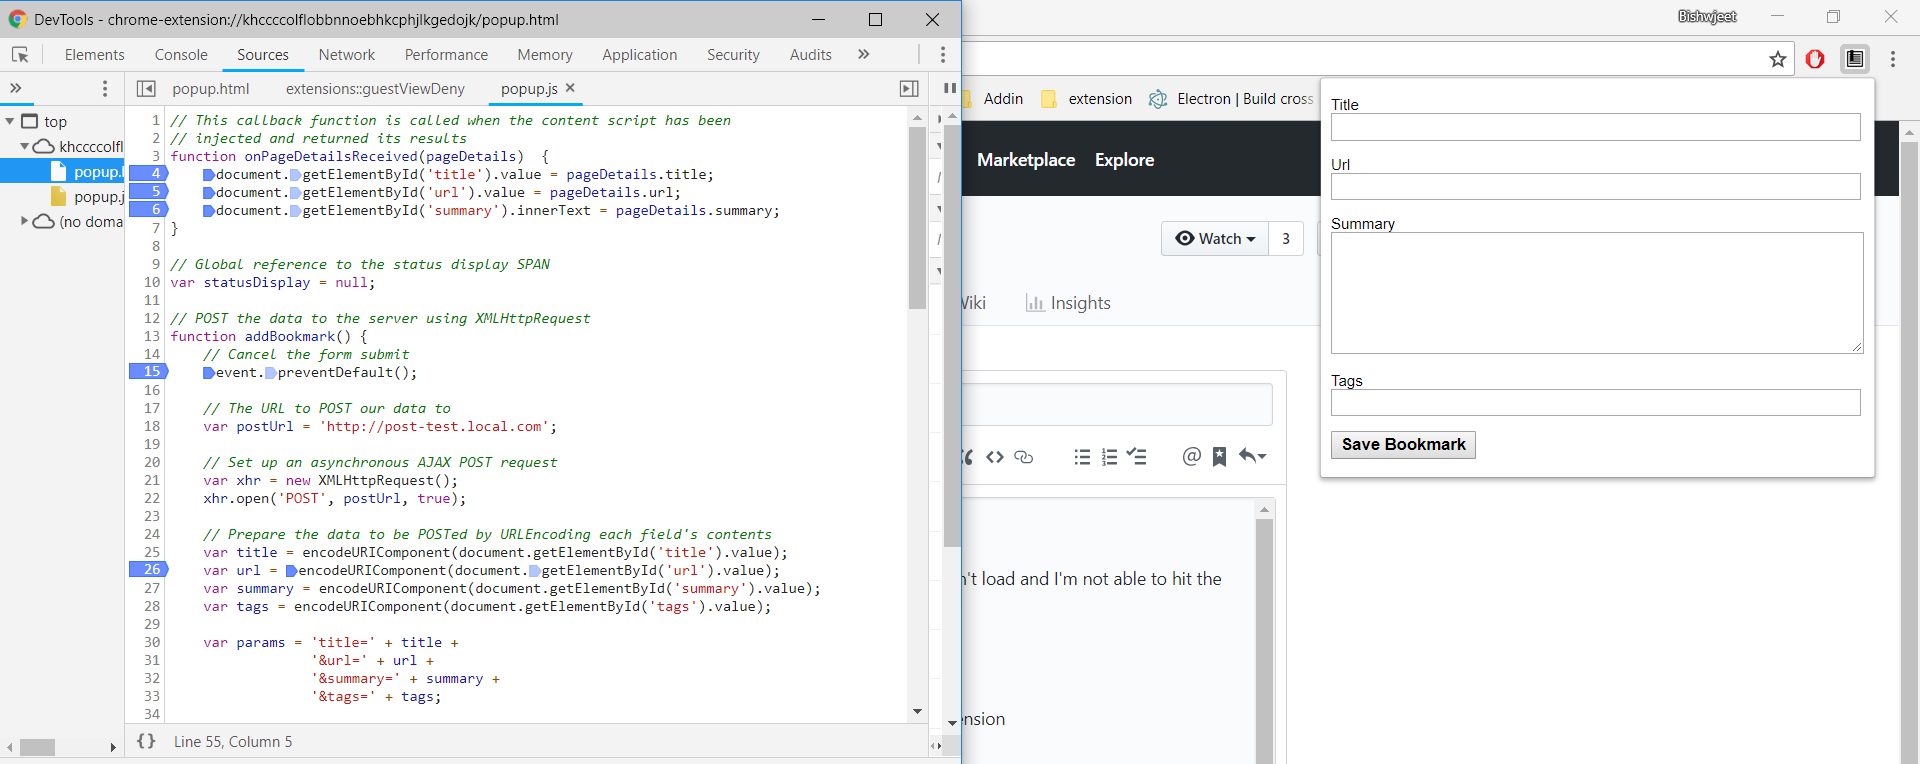Open DevTools more tabs chevron
This screenshot has width=1920, height=764.
tap(863, 54)
